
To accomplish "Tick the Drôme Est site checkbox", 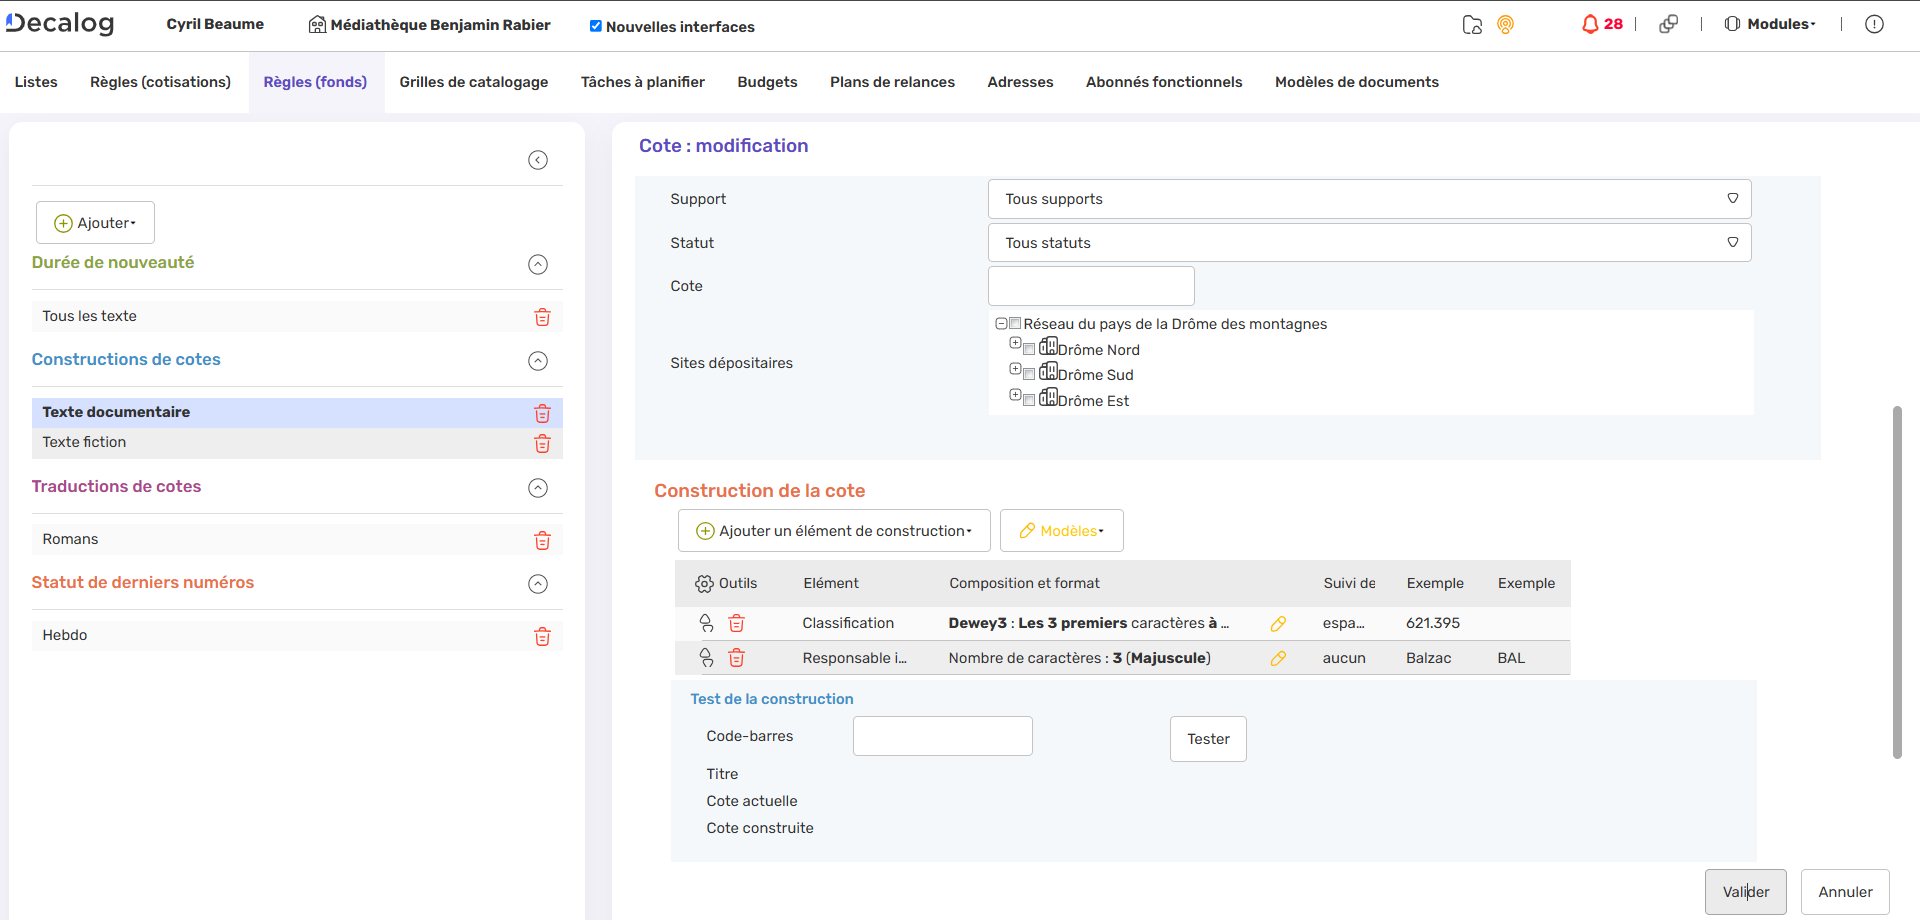I will [x=1029, y=401].
